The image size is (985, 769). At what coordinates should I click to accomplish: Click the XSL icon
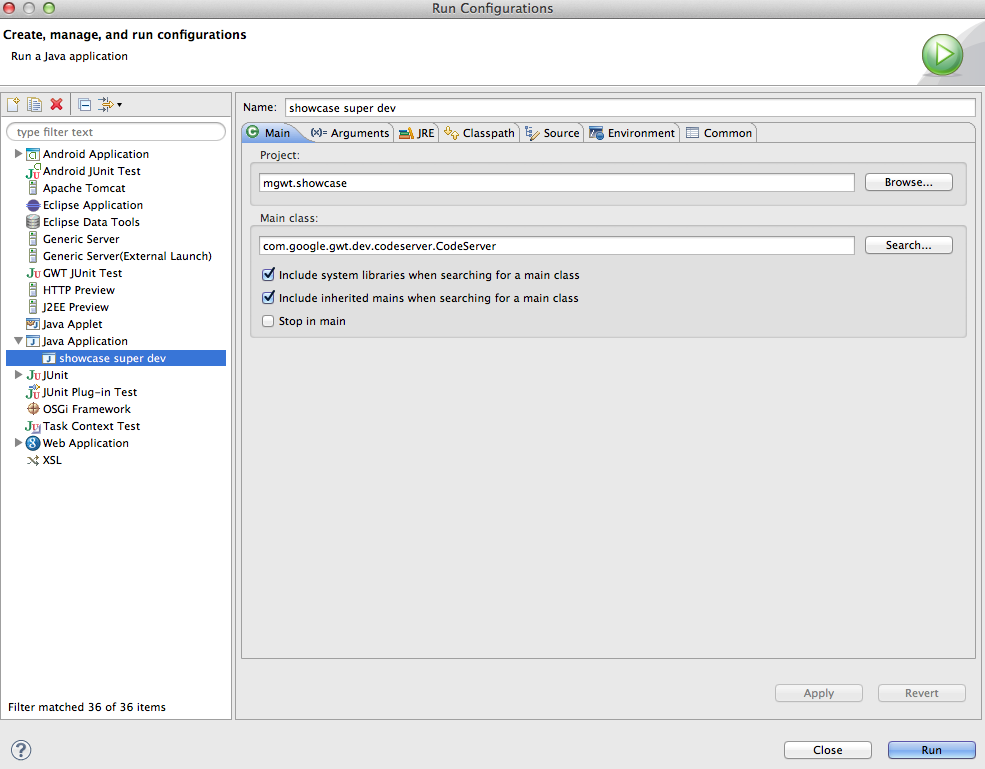[x=33, y=461]
